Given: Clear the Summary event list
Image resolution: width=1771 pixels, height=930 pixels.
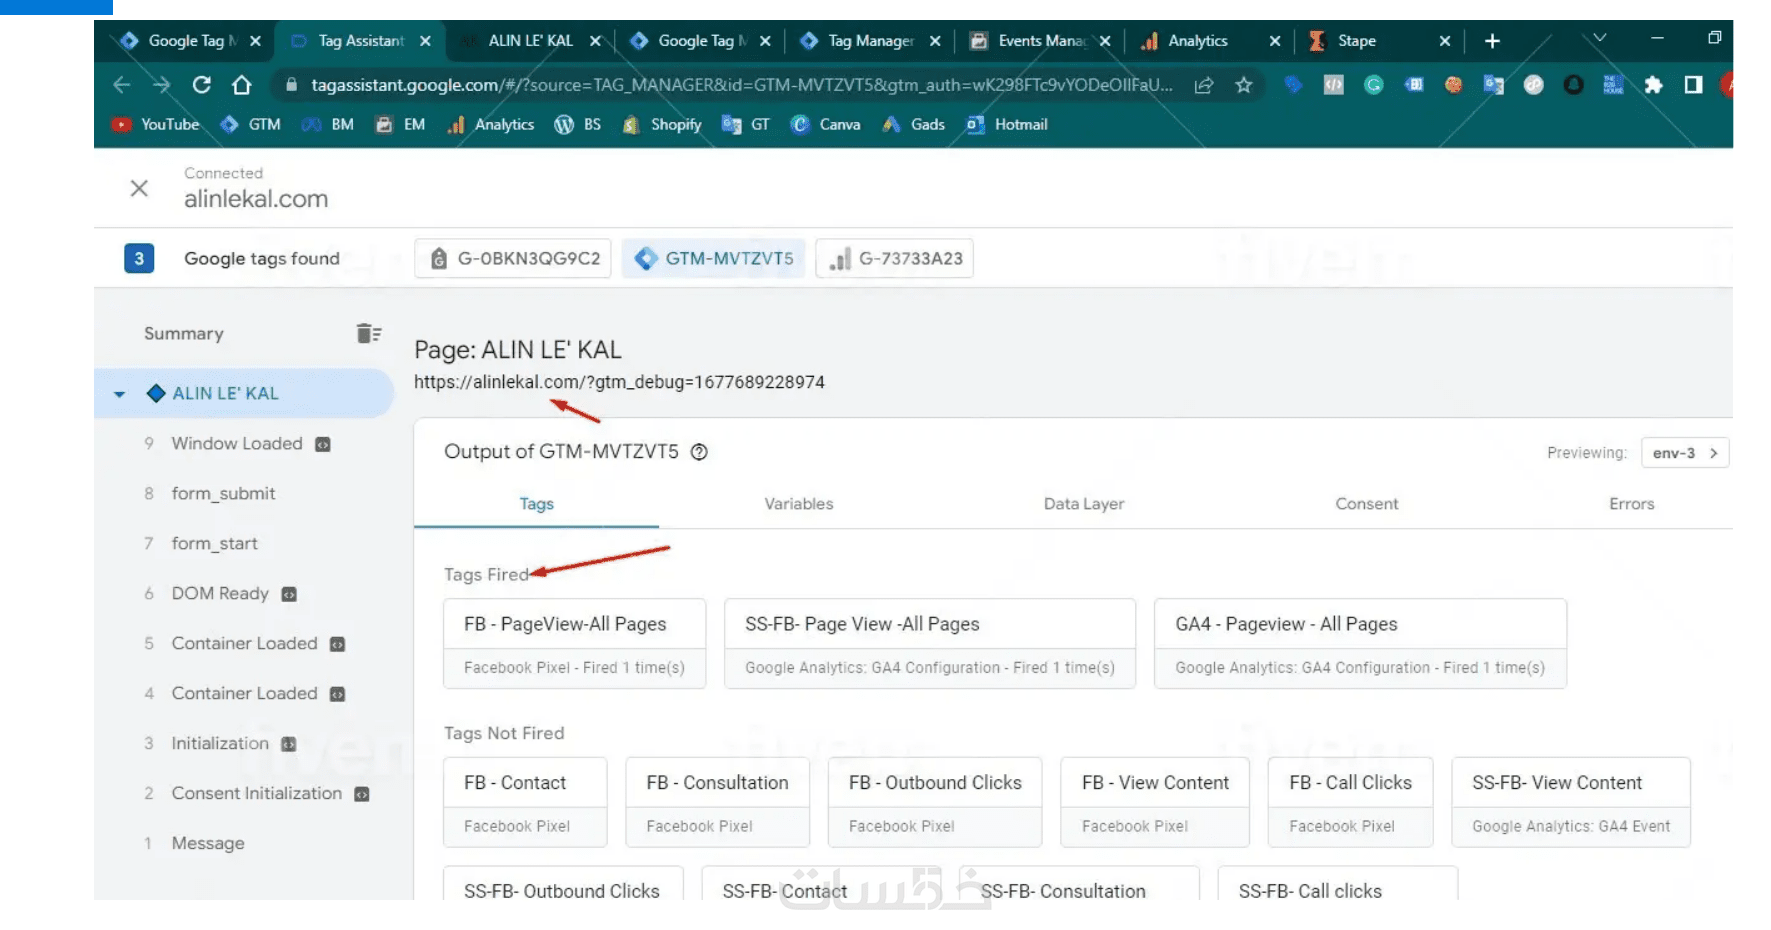Looking at the screenshot, I should (369, 333).
